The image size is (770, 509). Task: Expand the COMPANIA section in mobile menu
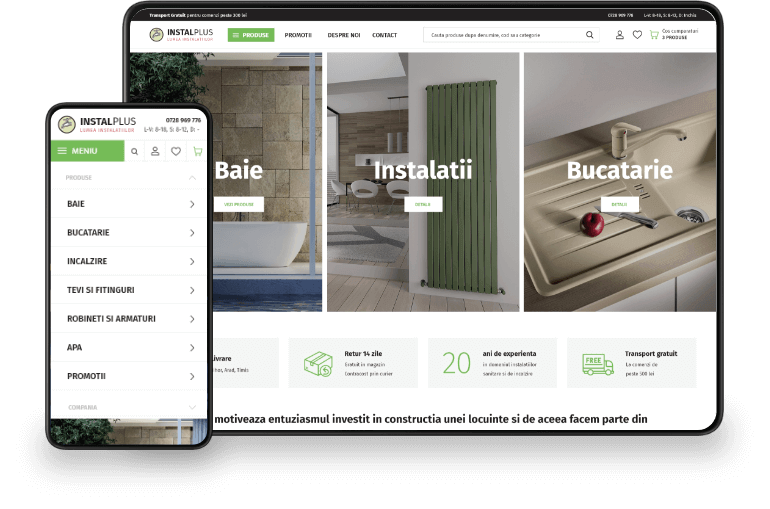pyautogui.click(x=192, y=407)
